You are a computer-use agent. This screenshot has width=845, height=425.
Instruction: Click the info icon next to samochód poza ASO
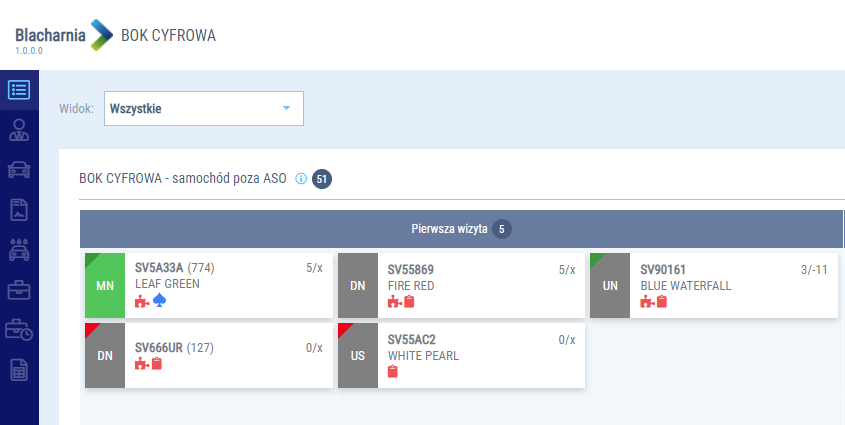pyautogui.click(x=301, y=179)
